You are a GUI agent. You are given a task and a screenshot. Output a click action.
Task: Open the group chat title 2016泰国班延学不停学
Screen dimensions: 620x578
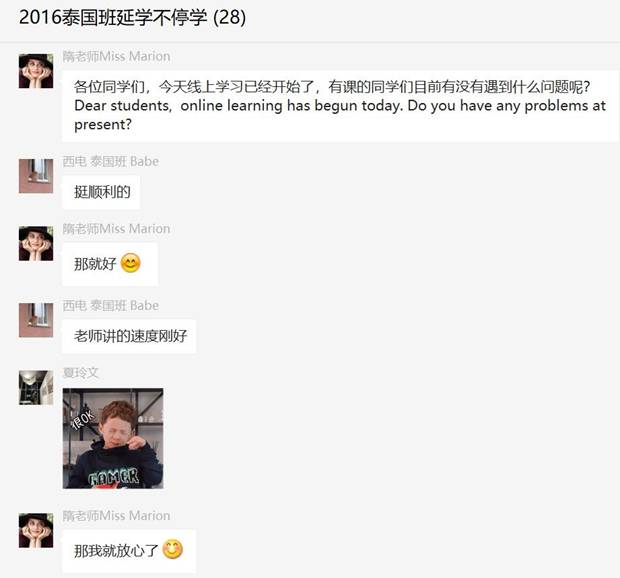coord(113,17)
